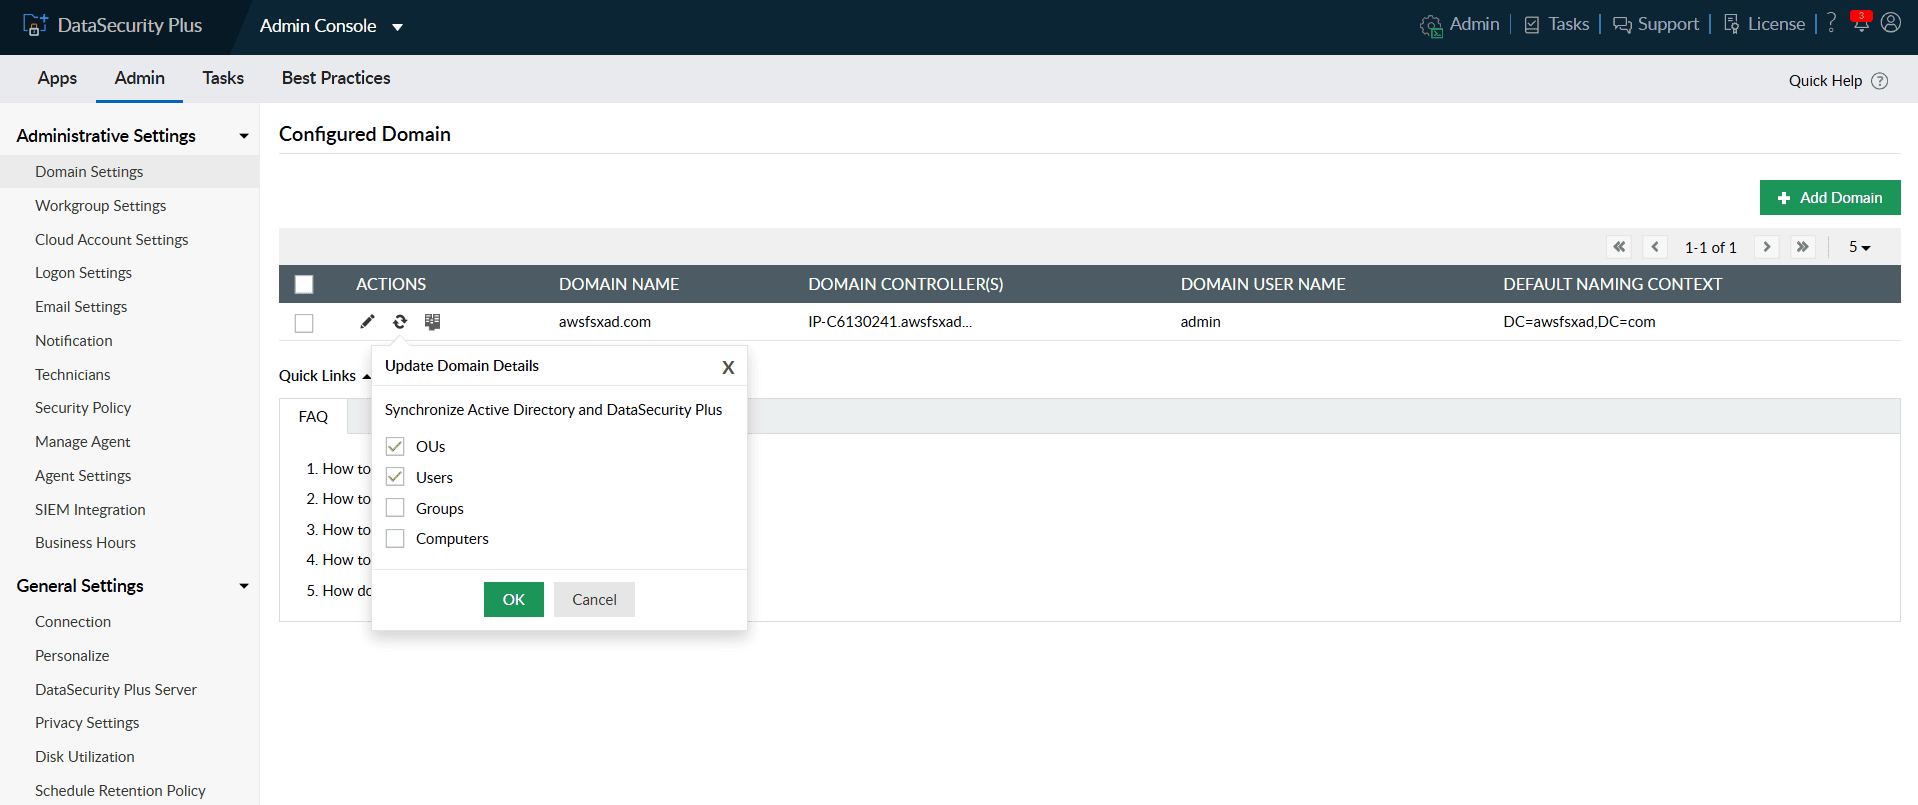Click the Cancel button in popup

click(x=594, y=600)
